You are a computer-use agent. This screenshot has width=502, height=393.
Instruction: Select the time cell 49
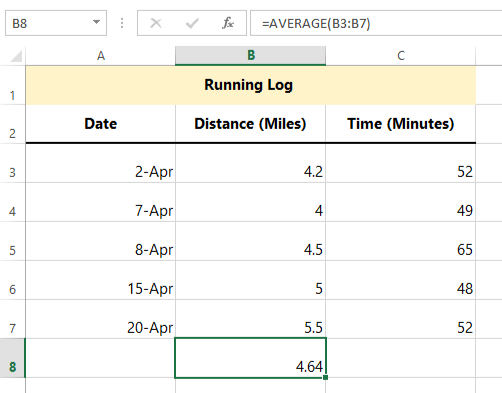[x=401, y=202]
